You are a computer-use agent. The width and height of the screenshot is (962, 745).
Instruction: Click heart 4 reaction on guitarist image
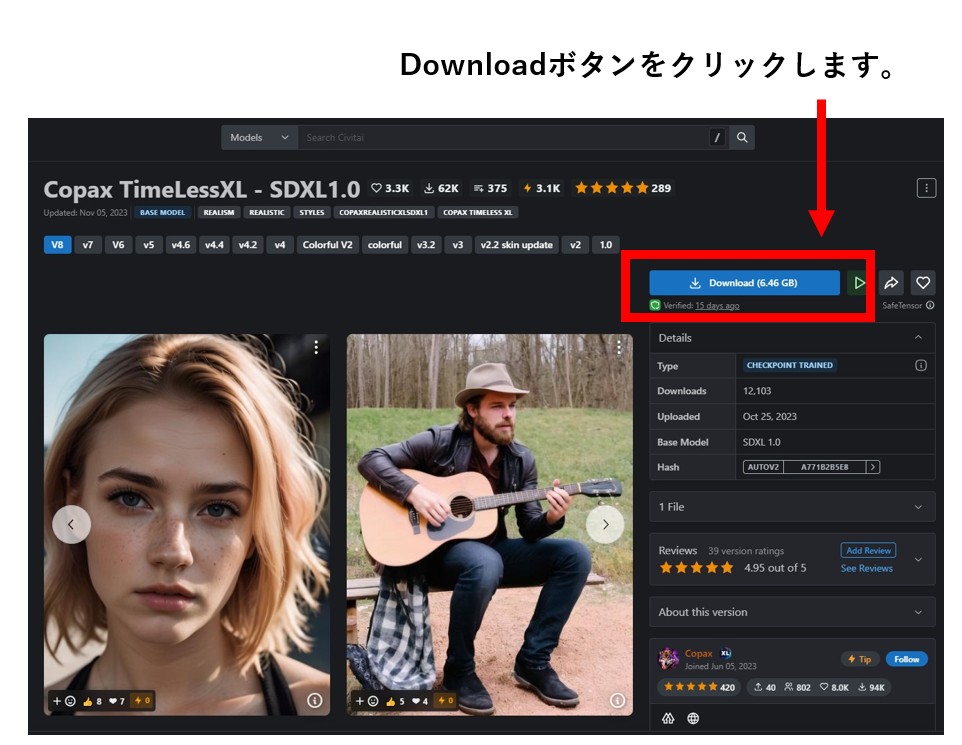pos(420,701)
